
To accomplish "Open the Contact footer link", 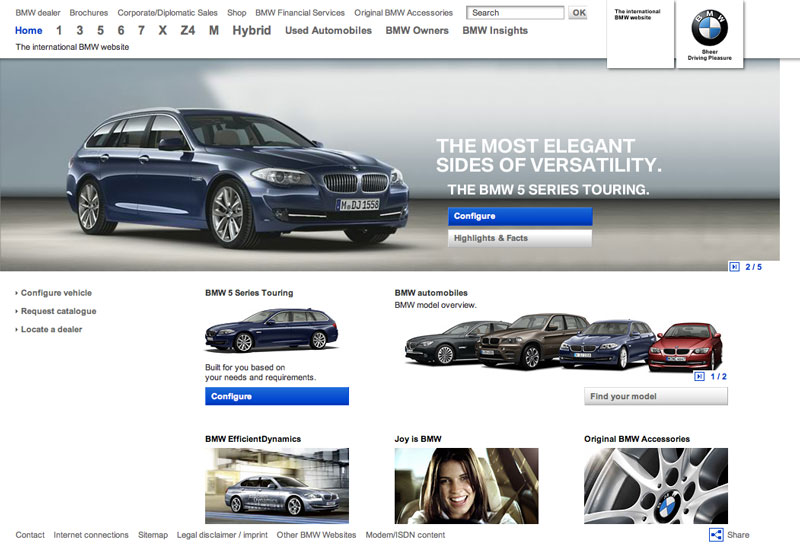I will coord(30,535).
